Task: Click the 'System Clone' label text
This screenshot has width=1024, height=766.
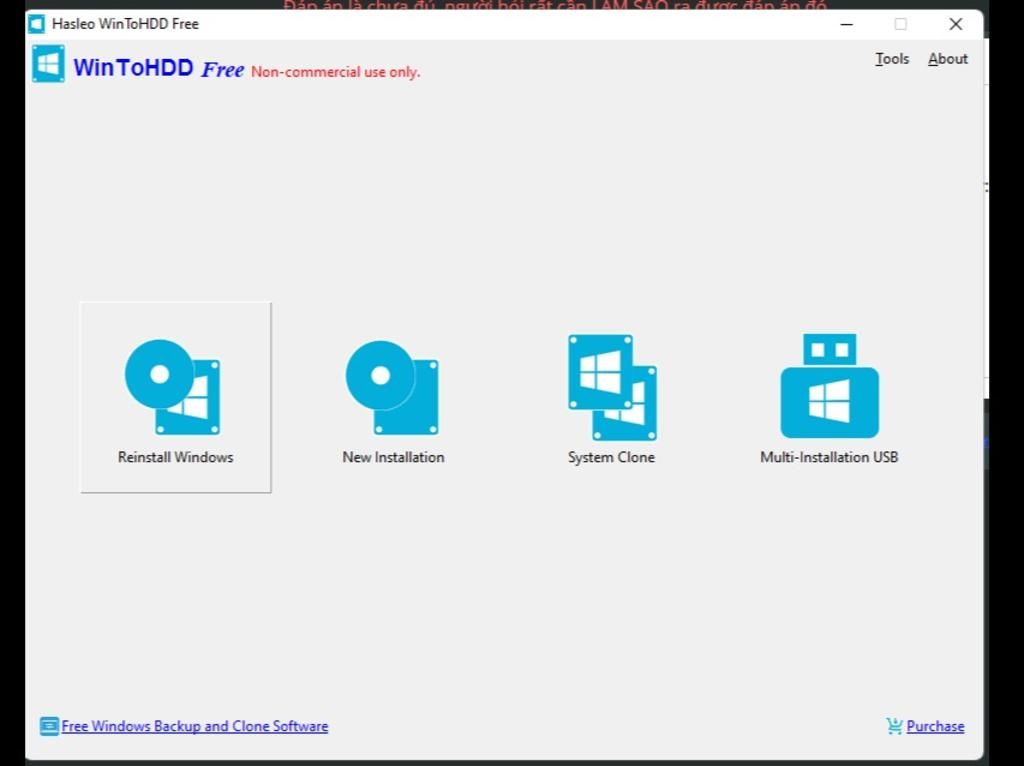Action: (x=611, y=457)
